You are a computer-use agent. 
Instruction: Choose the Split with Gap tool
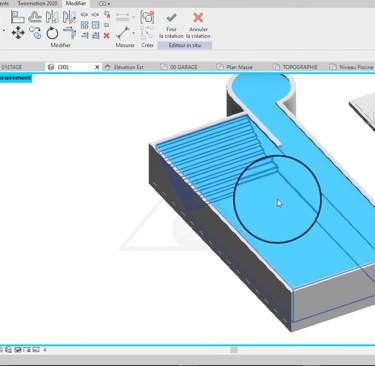95,15
